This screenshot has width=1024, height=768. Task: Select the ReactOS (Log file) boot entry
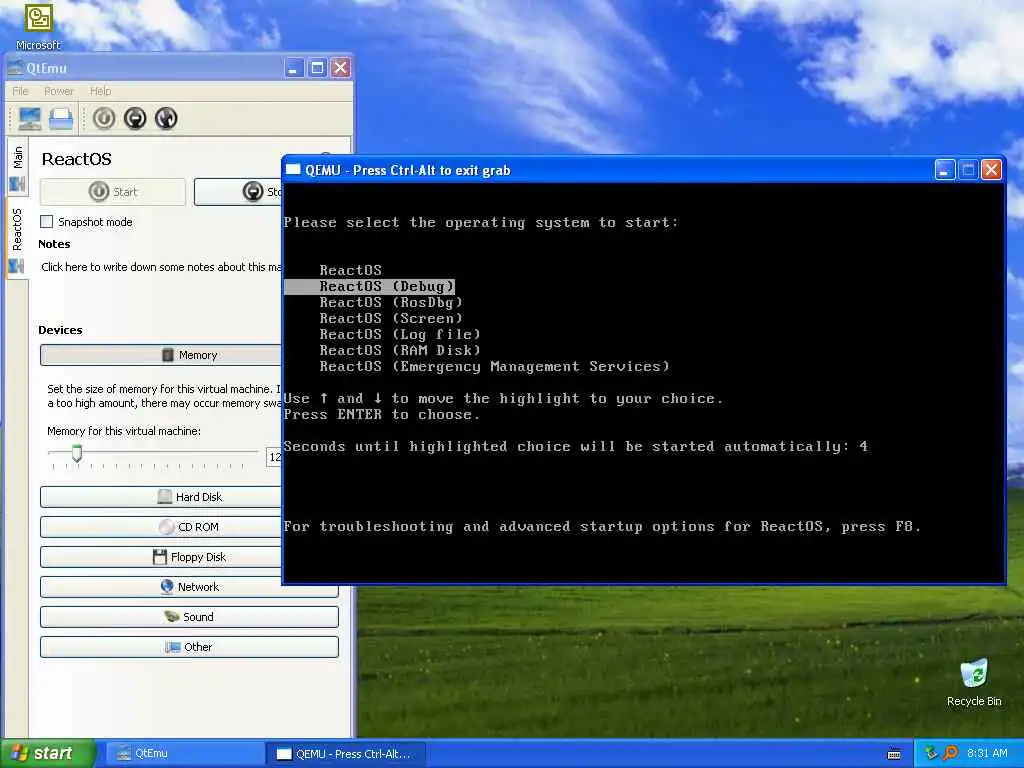point(400,334)
